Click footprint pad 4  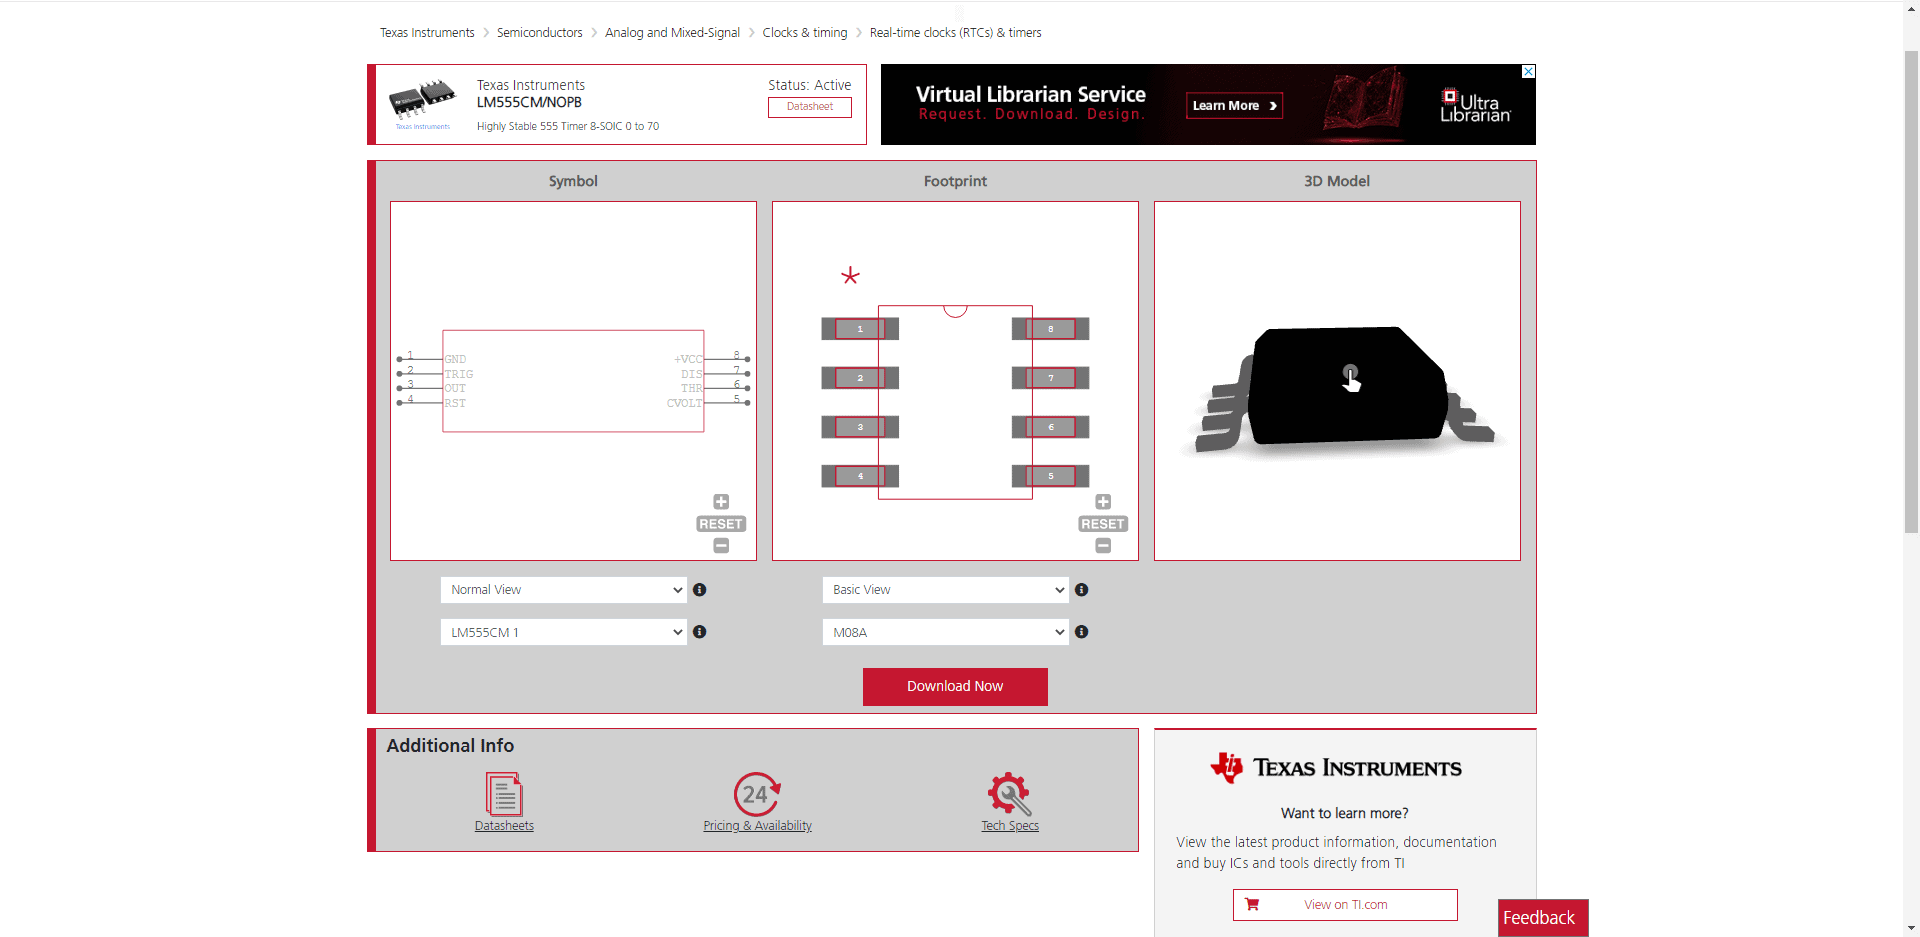click(x=860, y=476)
